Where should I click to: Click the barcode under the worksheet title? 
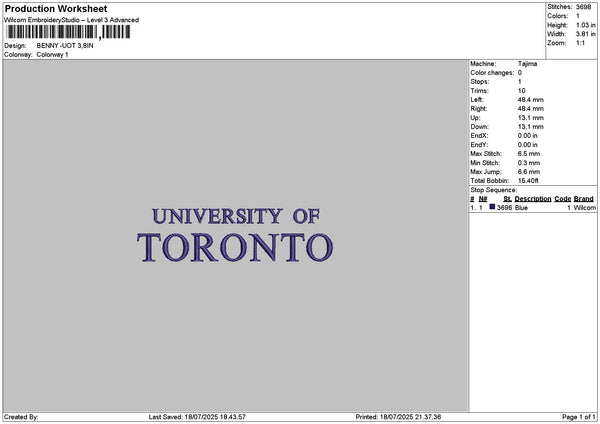coord(68,32)
